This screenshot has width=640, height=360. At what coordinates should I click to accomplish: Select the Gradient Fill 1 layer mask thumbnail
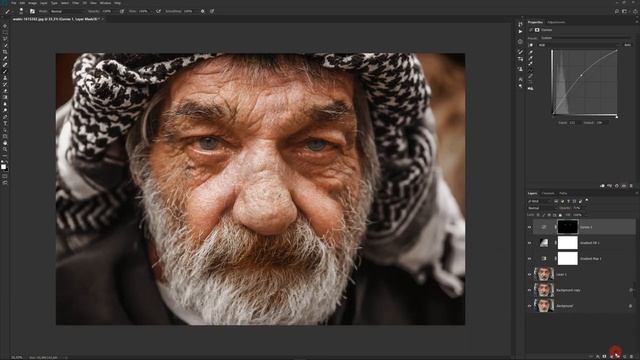pos(568,243)
